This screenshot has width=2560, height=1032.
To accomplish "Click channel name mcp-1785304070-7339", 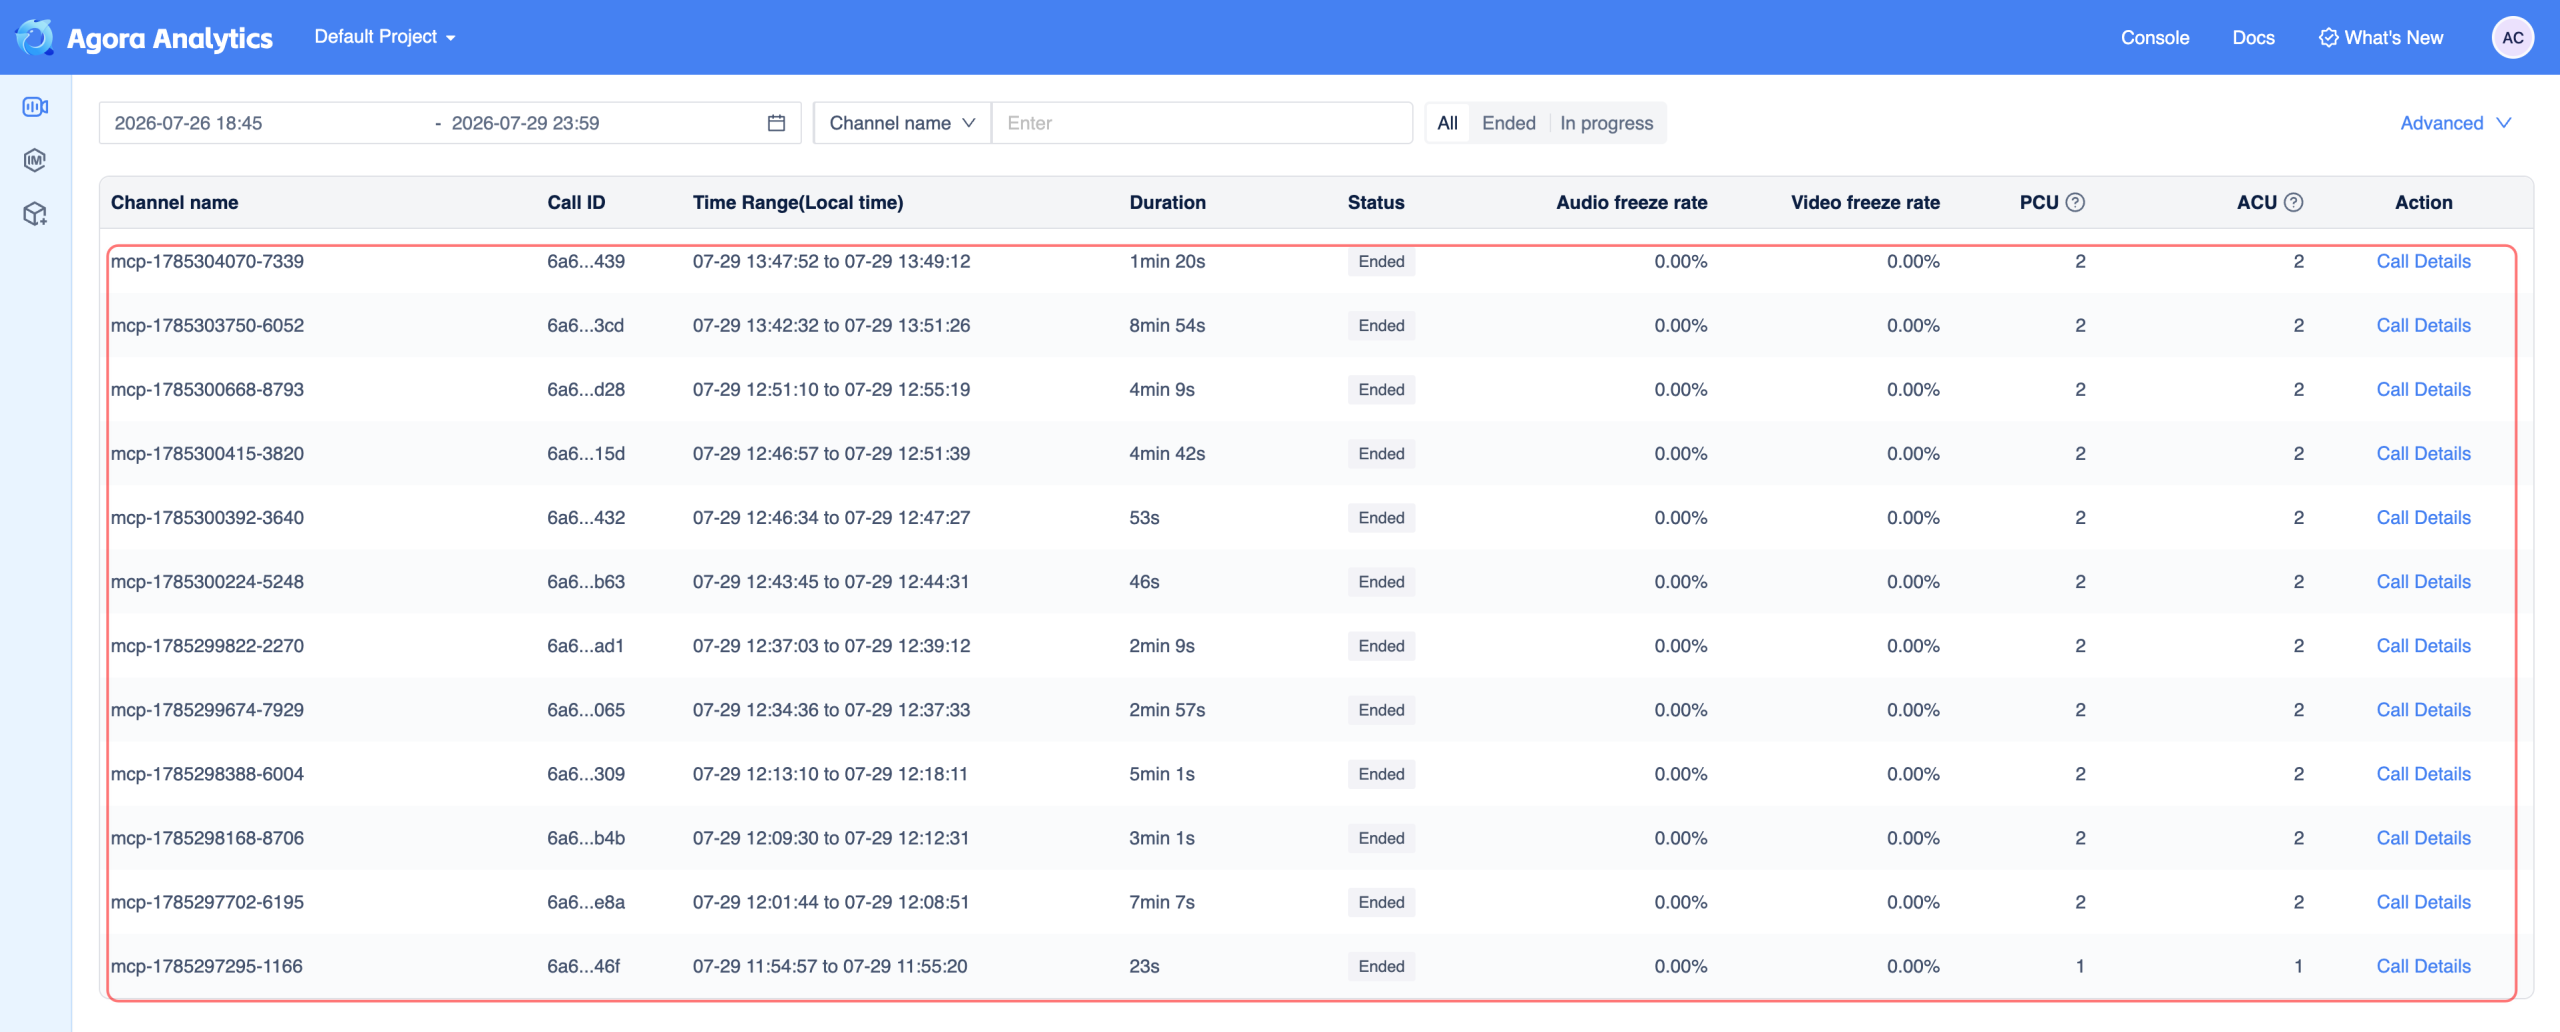I will (207, 261).
